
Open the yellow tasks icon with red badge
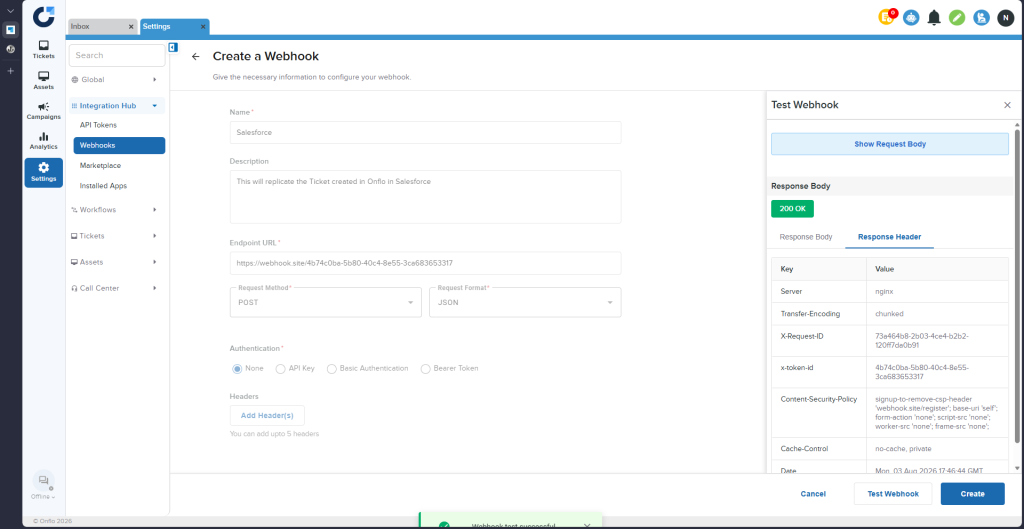[887, 18]
